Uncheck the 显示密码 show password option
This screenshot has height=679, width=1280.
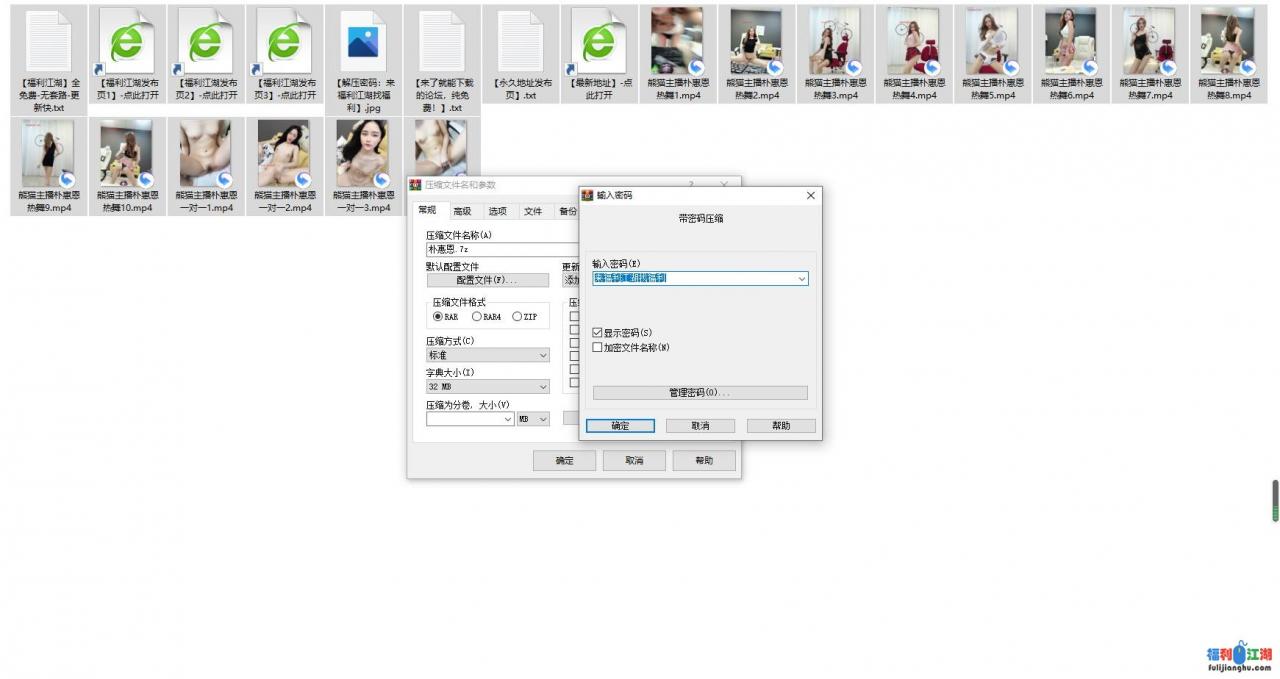pyautogui.click(x=596, y=333)
